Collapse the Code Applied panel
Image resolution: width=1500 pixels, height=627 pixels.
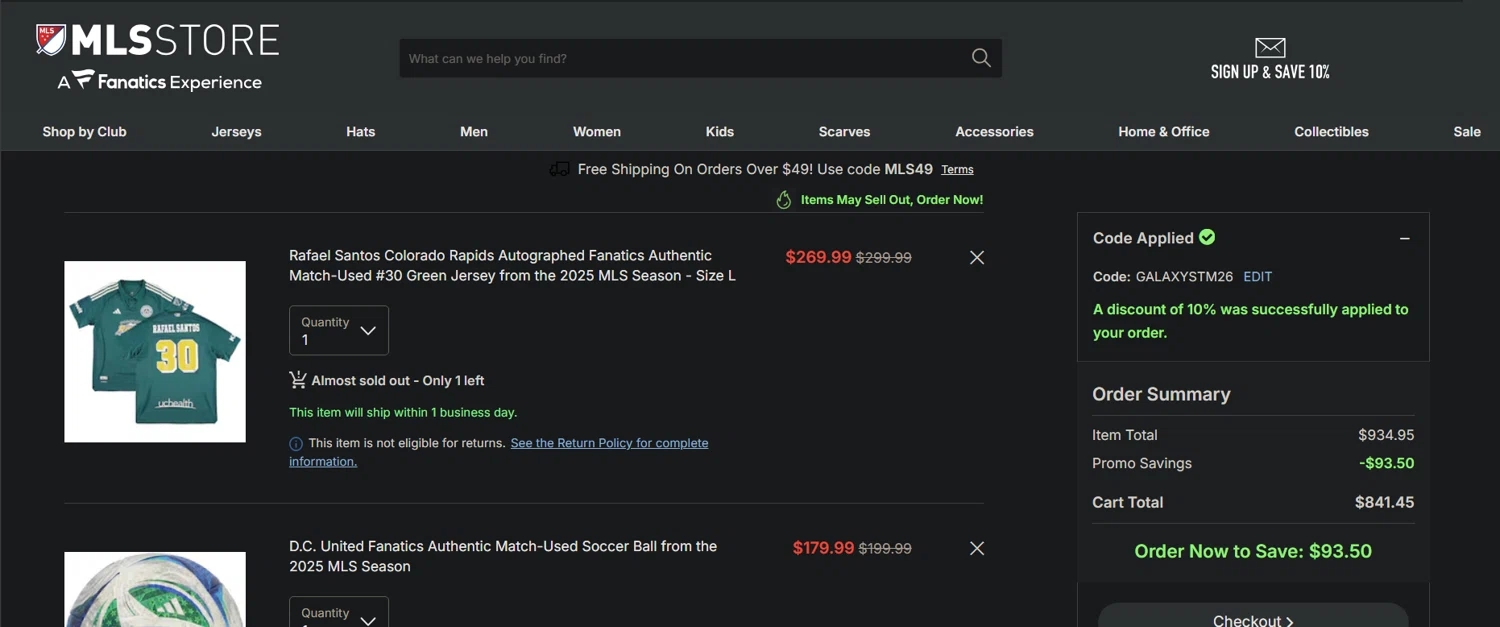pyautogui.click(x=1404, y=238)
